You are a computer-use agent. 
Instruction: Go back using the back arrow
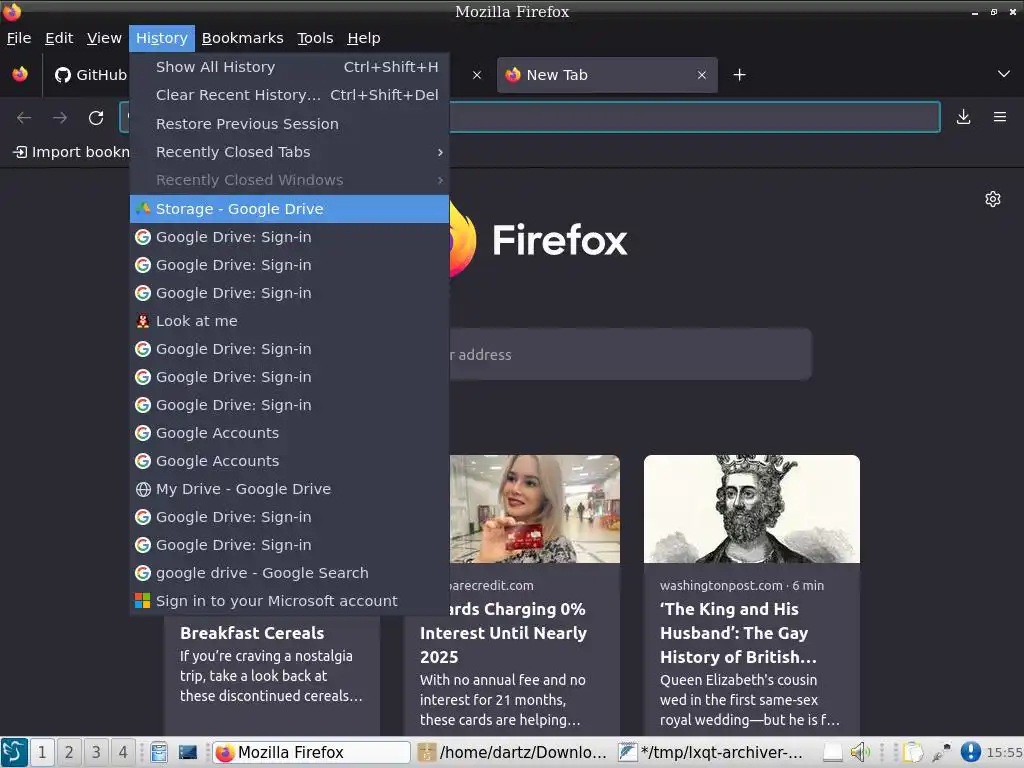24,118
